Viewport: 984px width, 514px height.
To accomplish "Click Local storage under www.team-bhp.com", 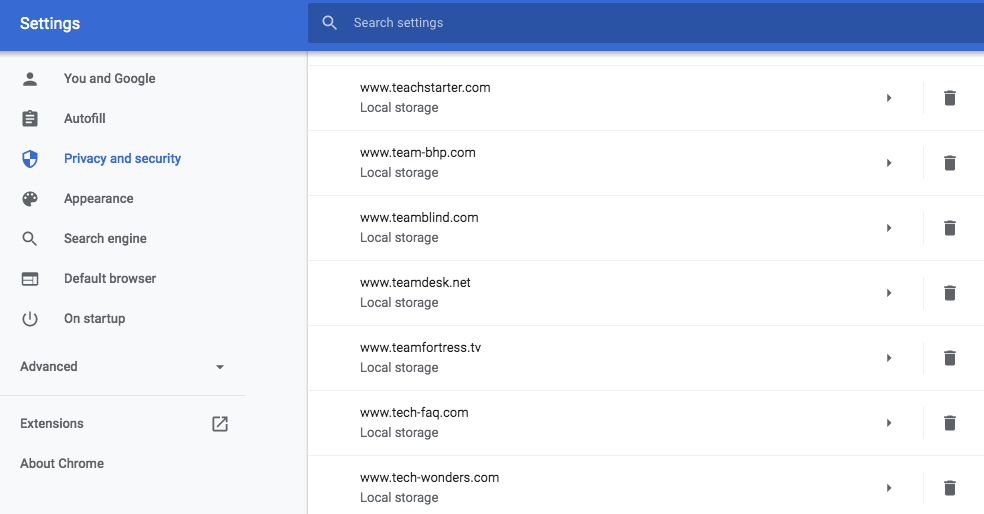I will pyautogui.click(x=399, y=173).
